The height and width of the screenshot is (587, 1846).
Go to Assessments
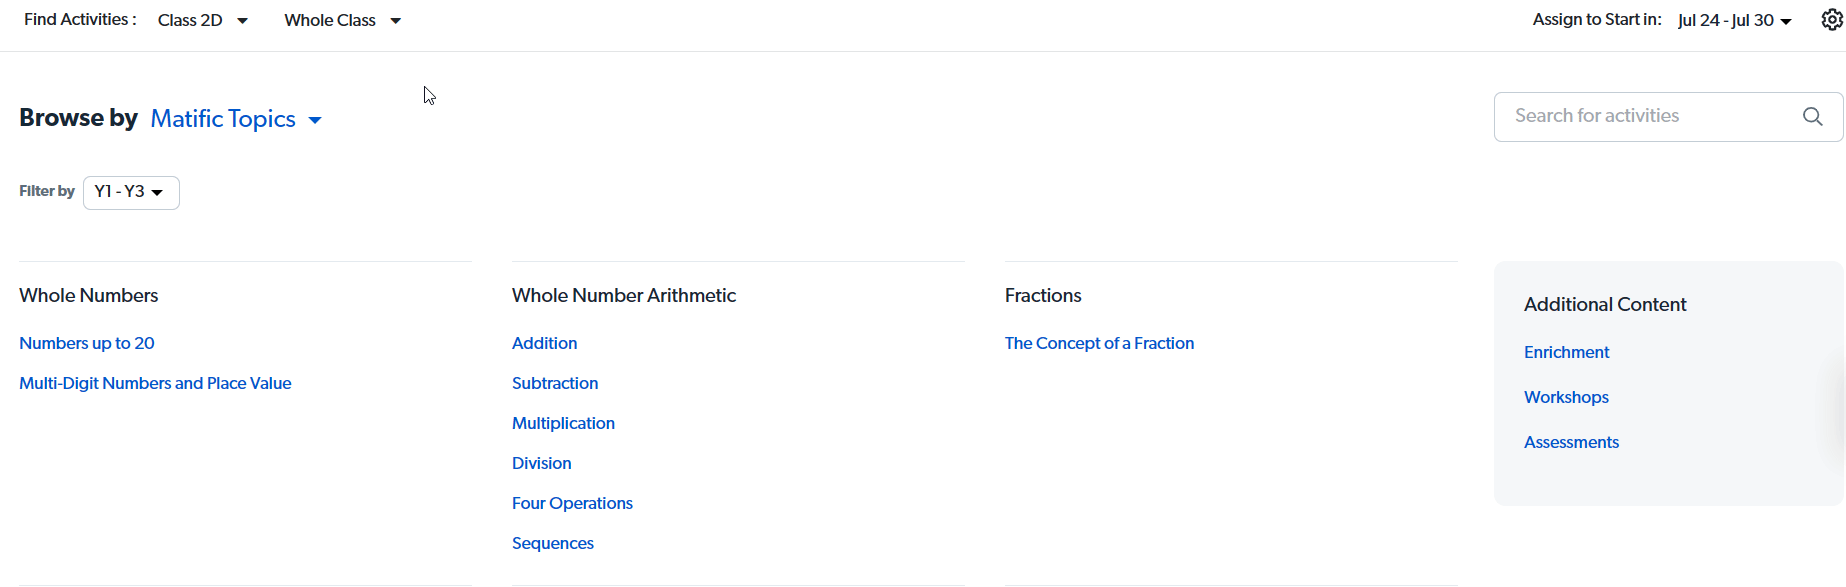pyautogui.click(x=1571, y=442)
